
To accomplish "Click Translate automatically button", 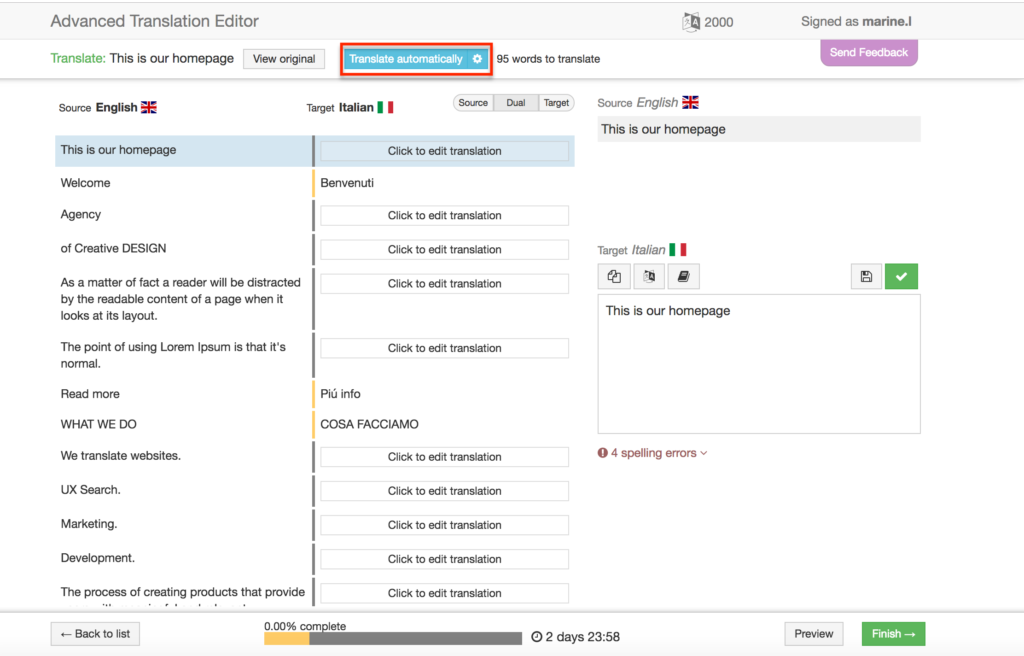I will (406, 59).
